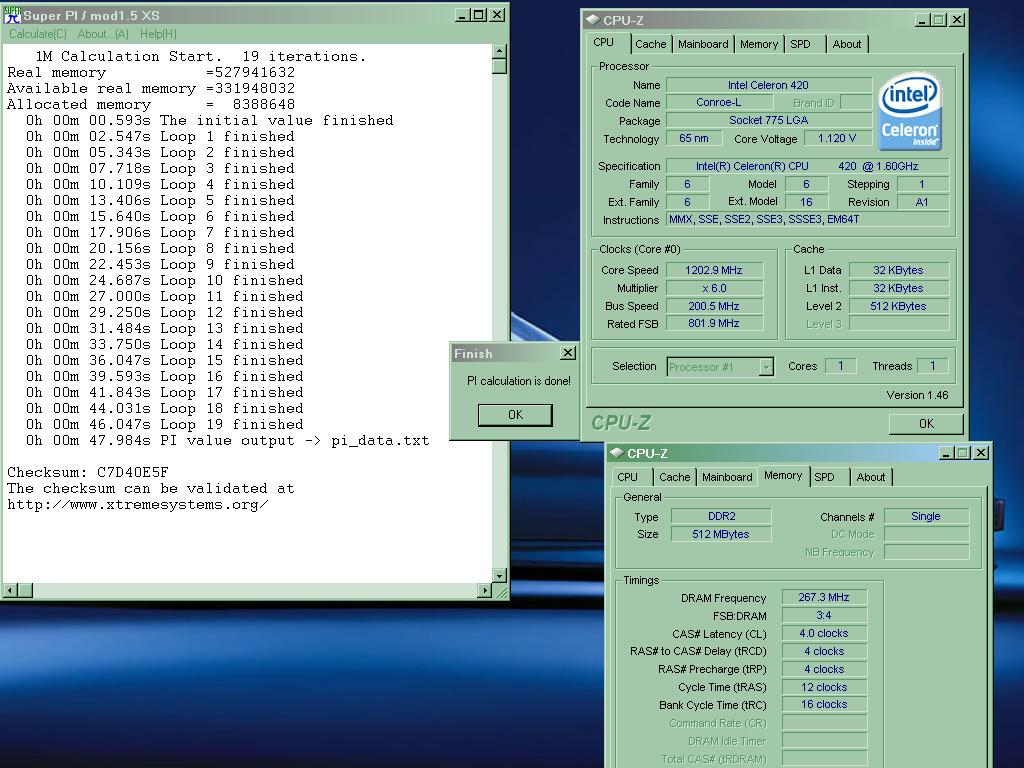
Task: Click the Core Speed value '1202.9 MHz'
Action: coord(714,270)
